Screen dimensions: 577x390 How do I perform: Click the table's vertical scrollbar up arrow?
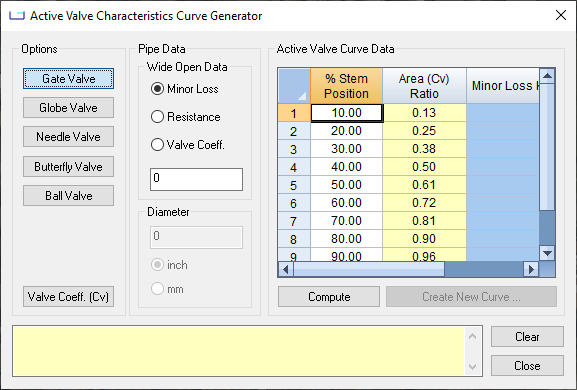click(547, 76)
